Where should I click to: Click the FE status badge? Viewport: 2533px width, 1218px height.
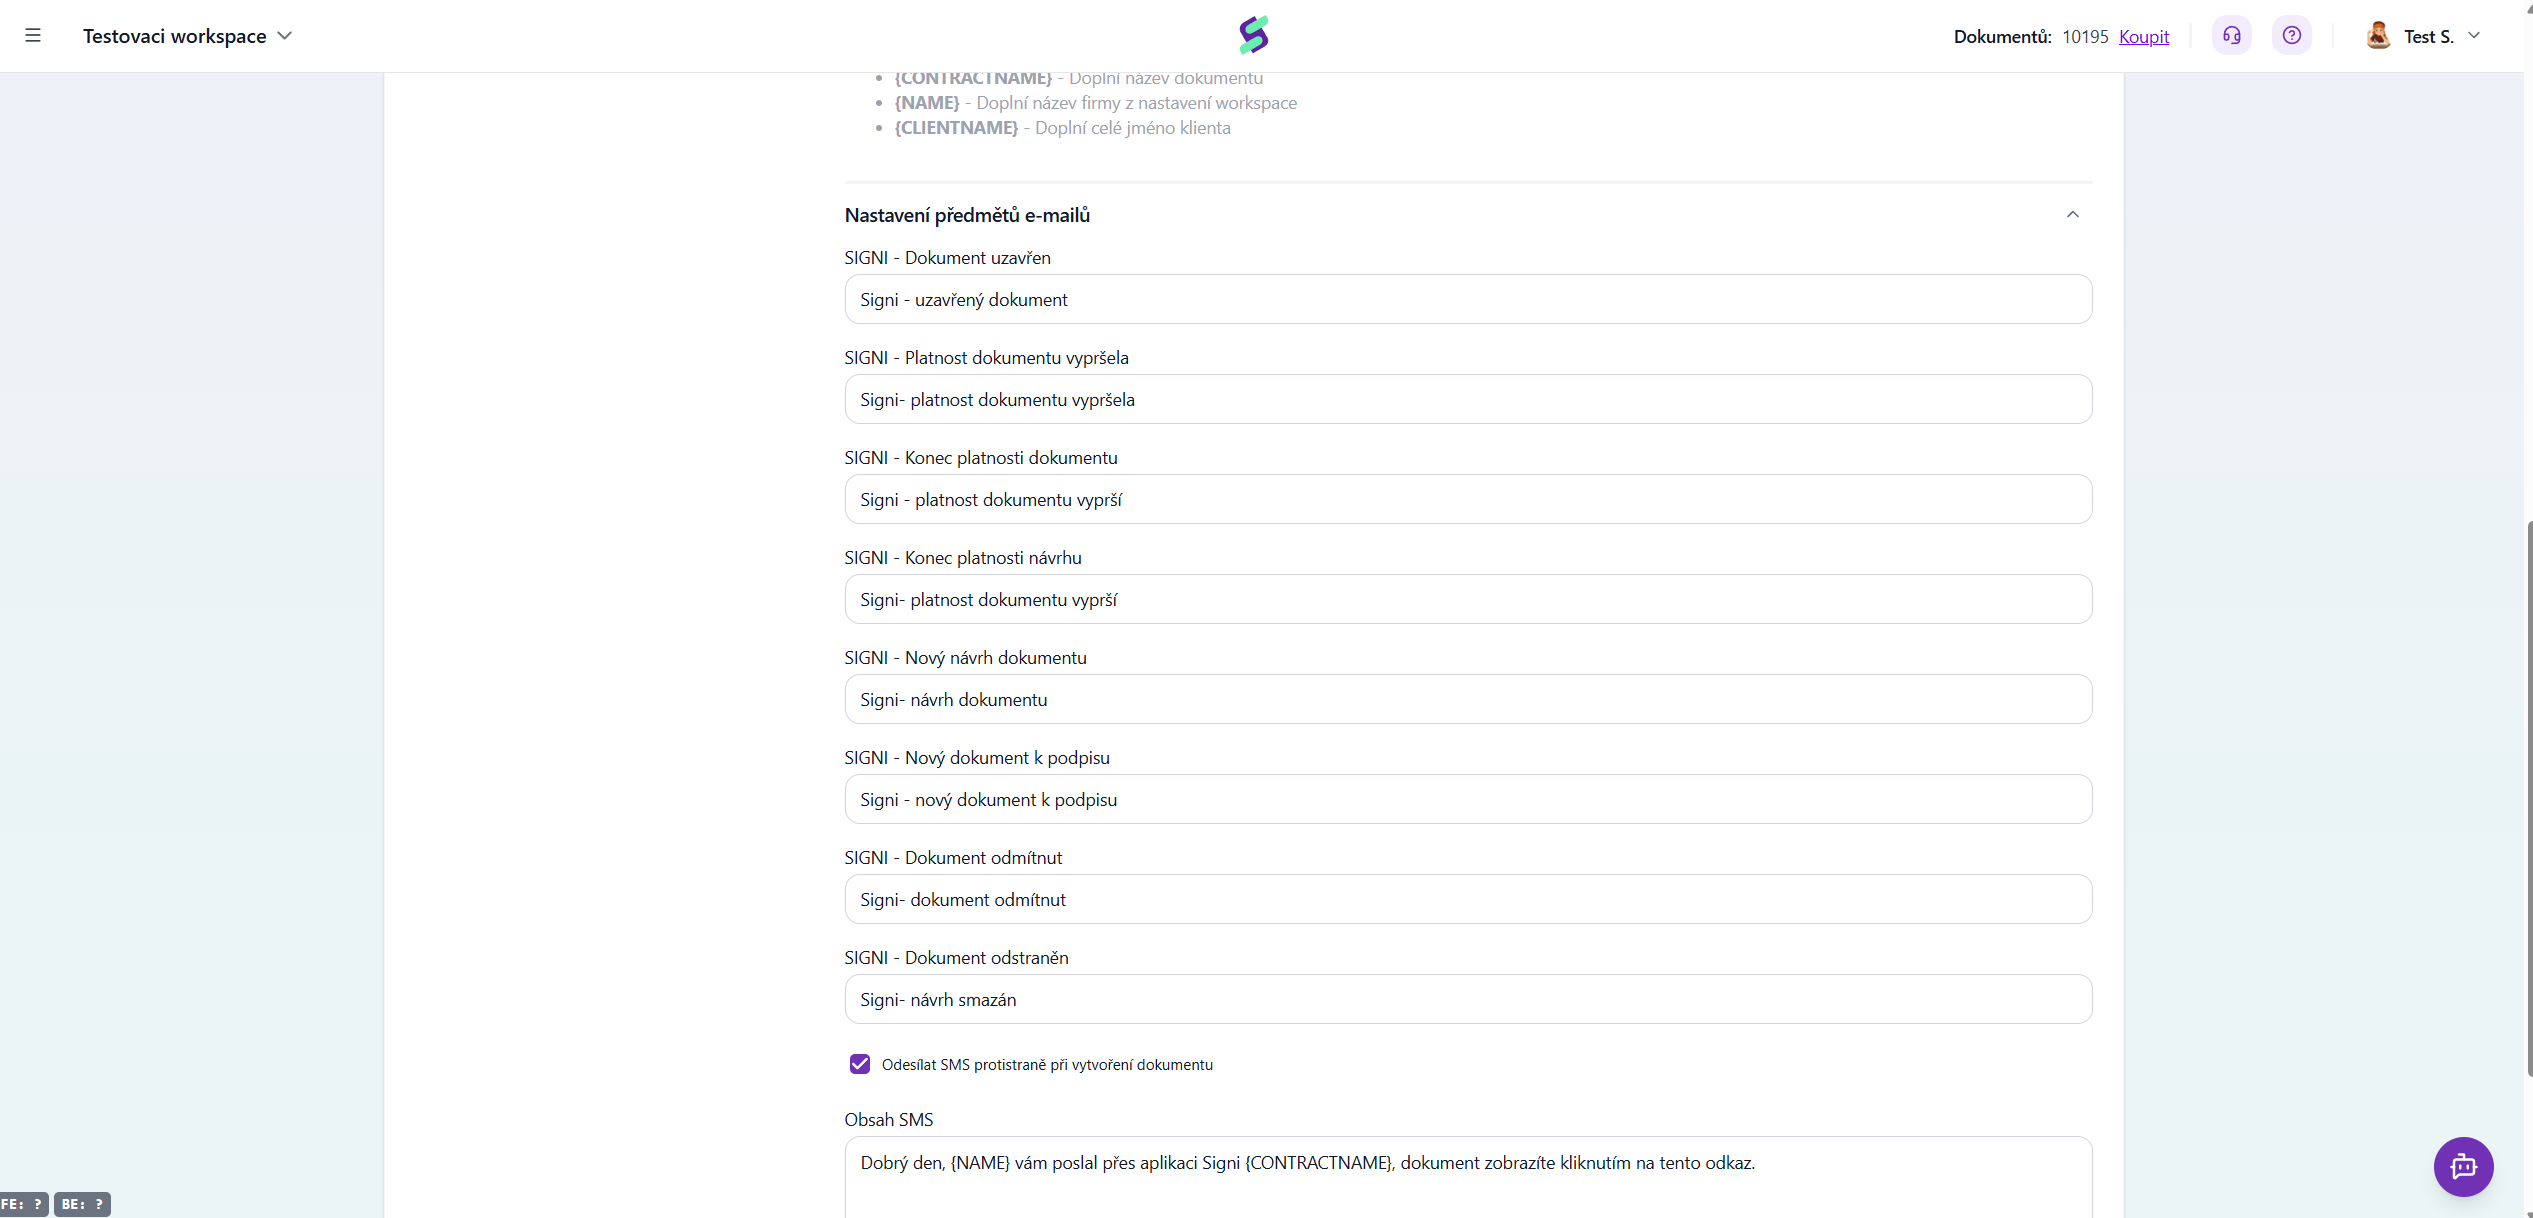click(24, 1204)
